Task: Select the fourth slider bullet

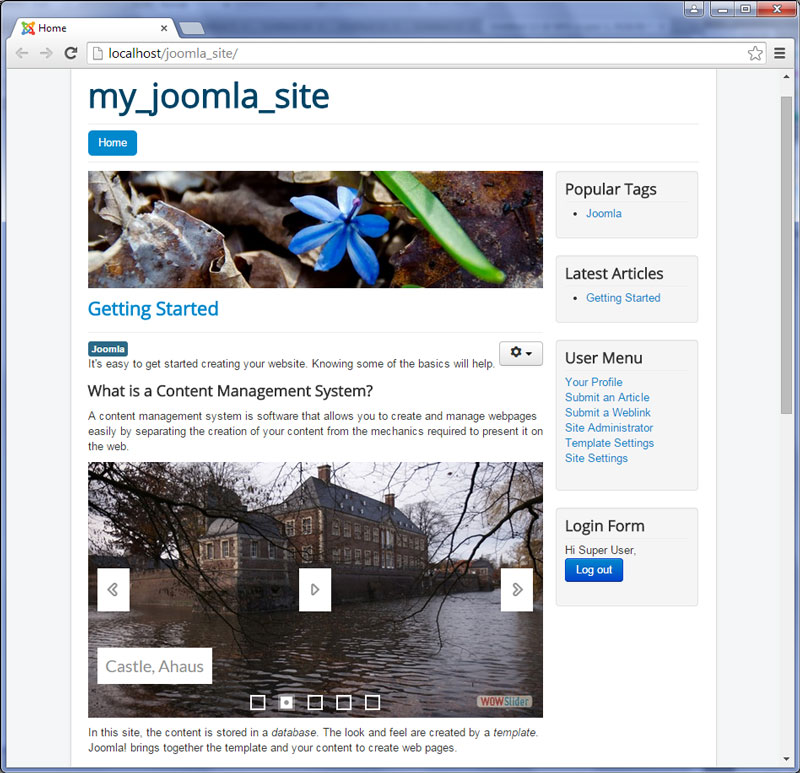Action: [343, 703]
